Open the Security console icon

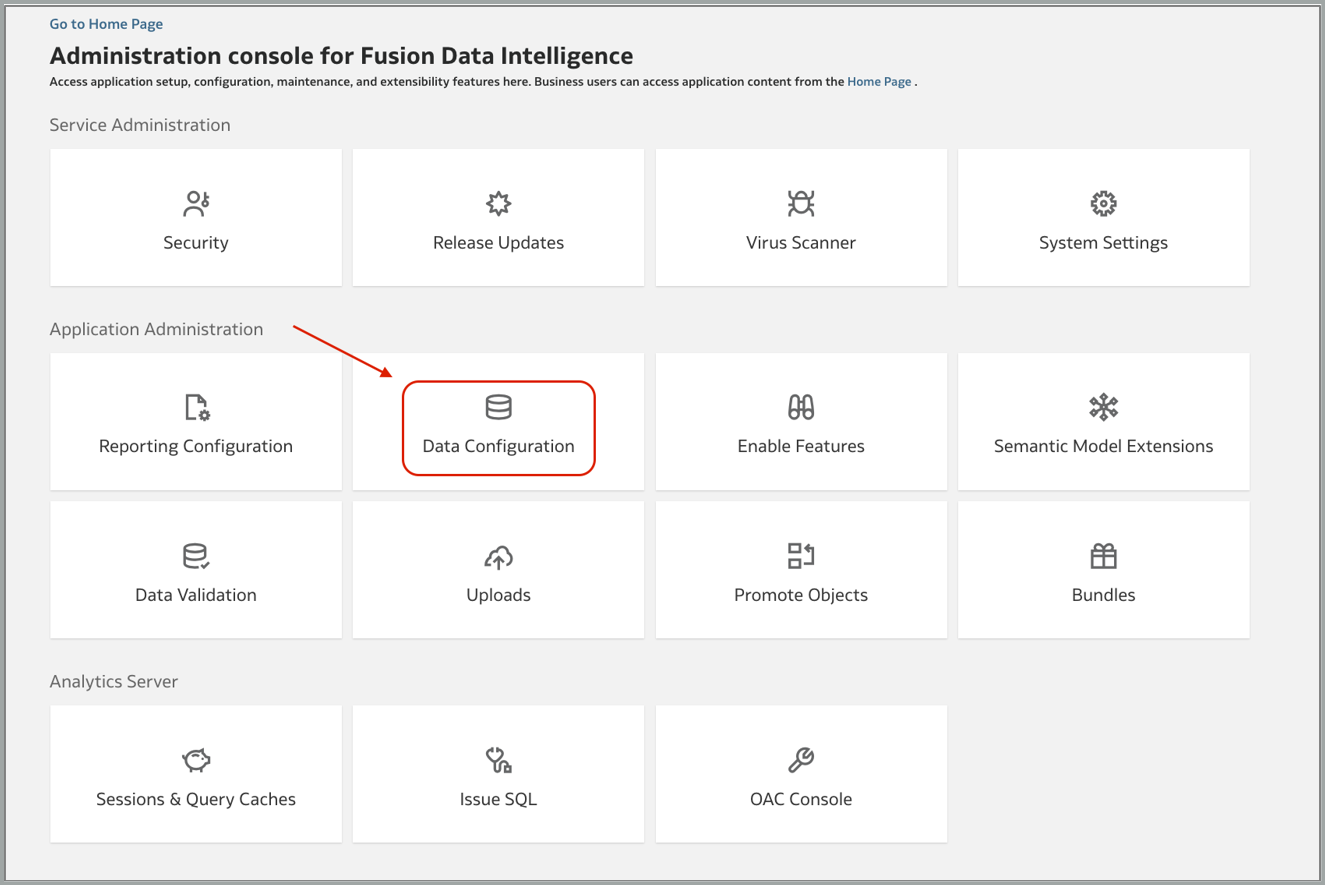point(195,203)
